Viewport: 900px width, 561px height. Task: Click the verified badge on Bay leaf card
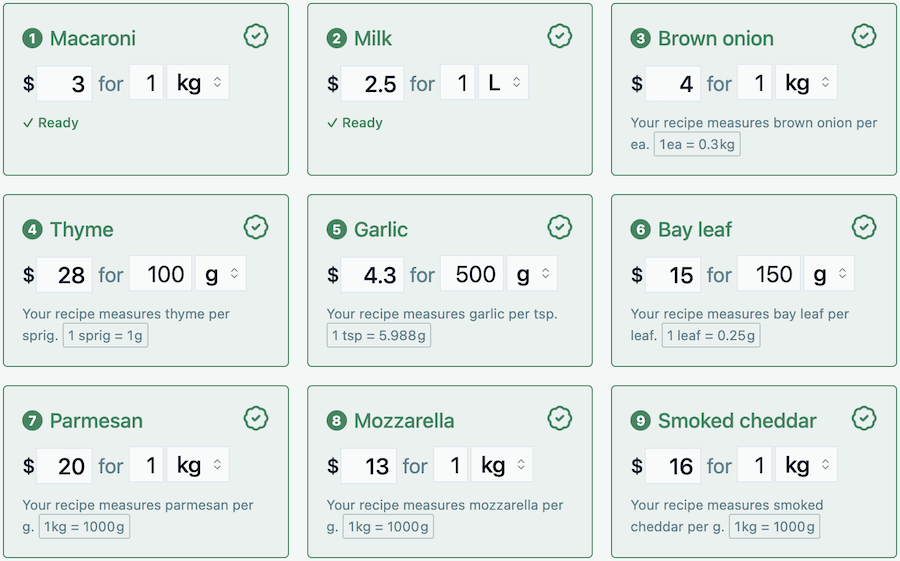[x=864, y=228]
